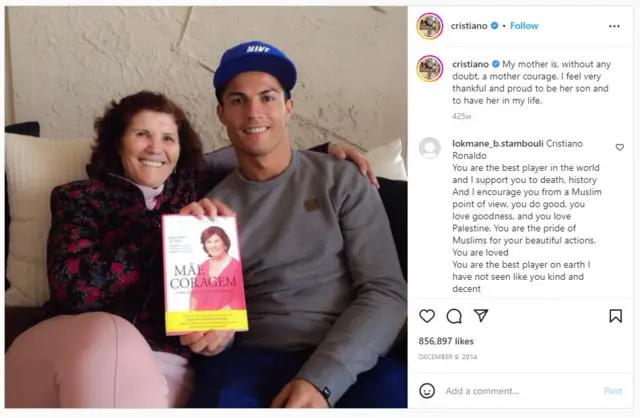Open the cristiano username in header

tap(469, 26)
